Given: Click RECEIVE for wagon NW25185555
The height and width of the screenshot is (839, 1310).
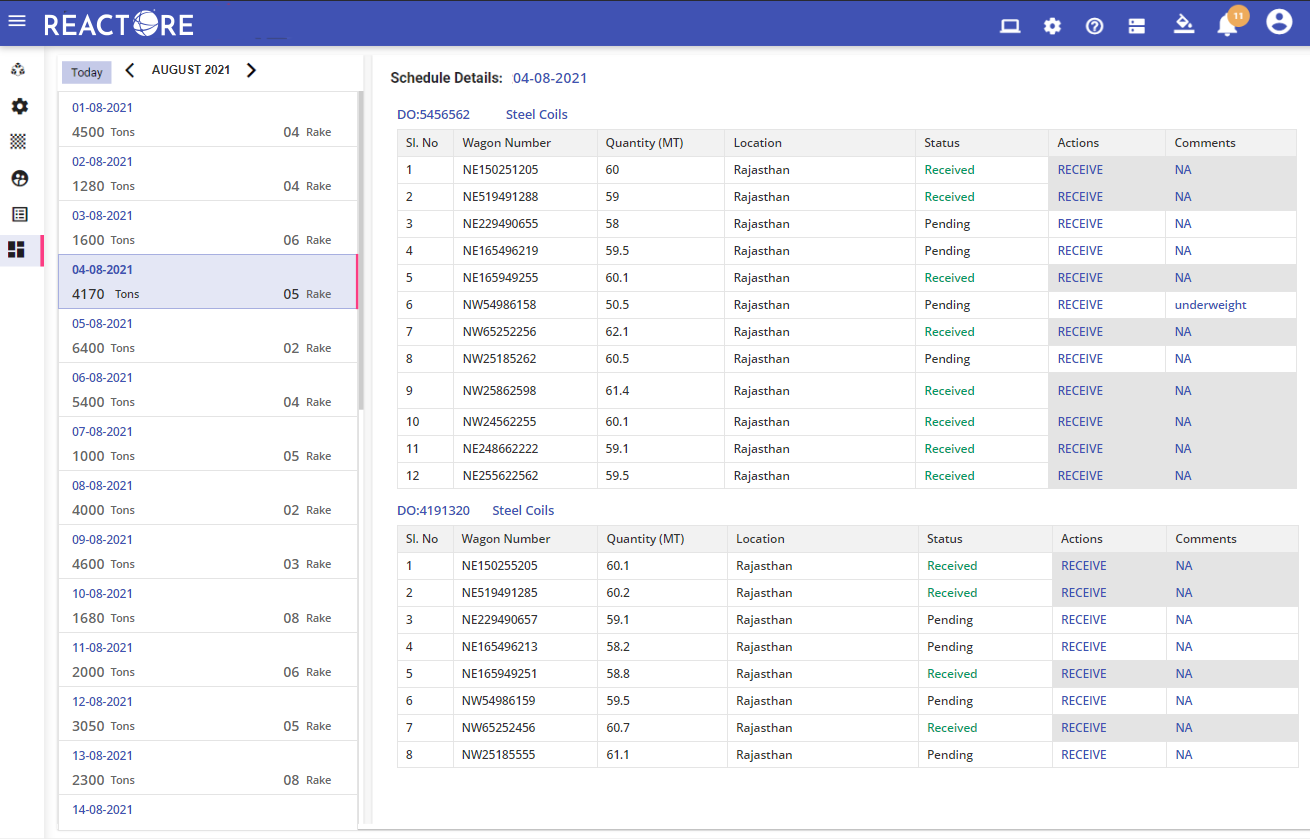Looking at the screenshot, I should pos(1084,755).
